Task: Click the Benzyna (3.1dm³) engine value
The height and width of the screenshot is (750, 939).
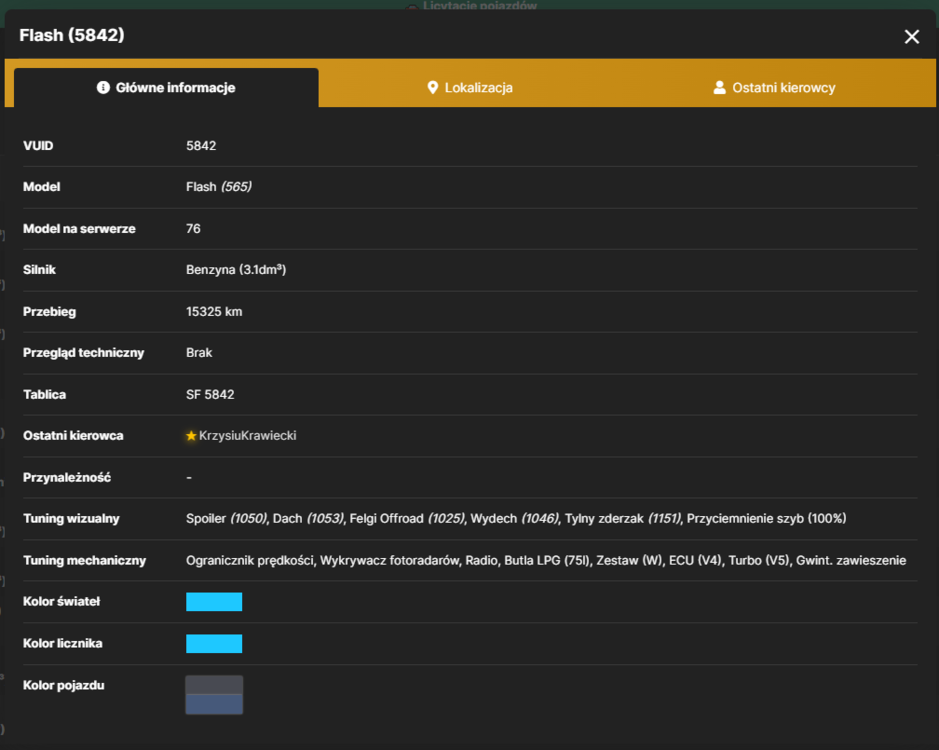Action: tap(236, 270)
